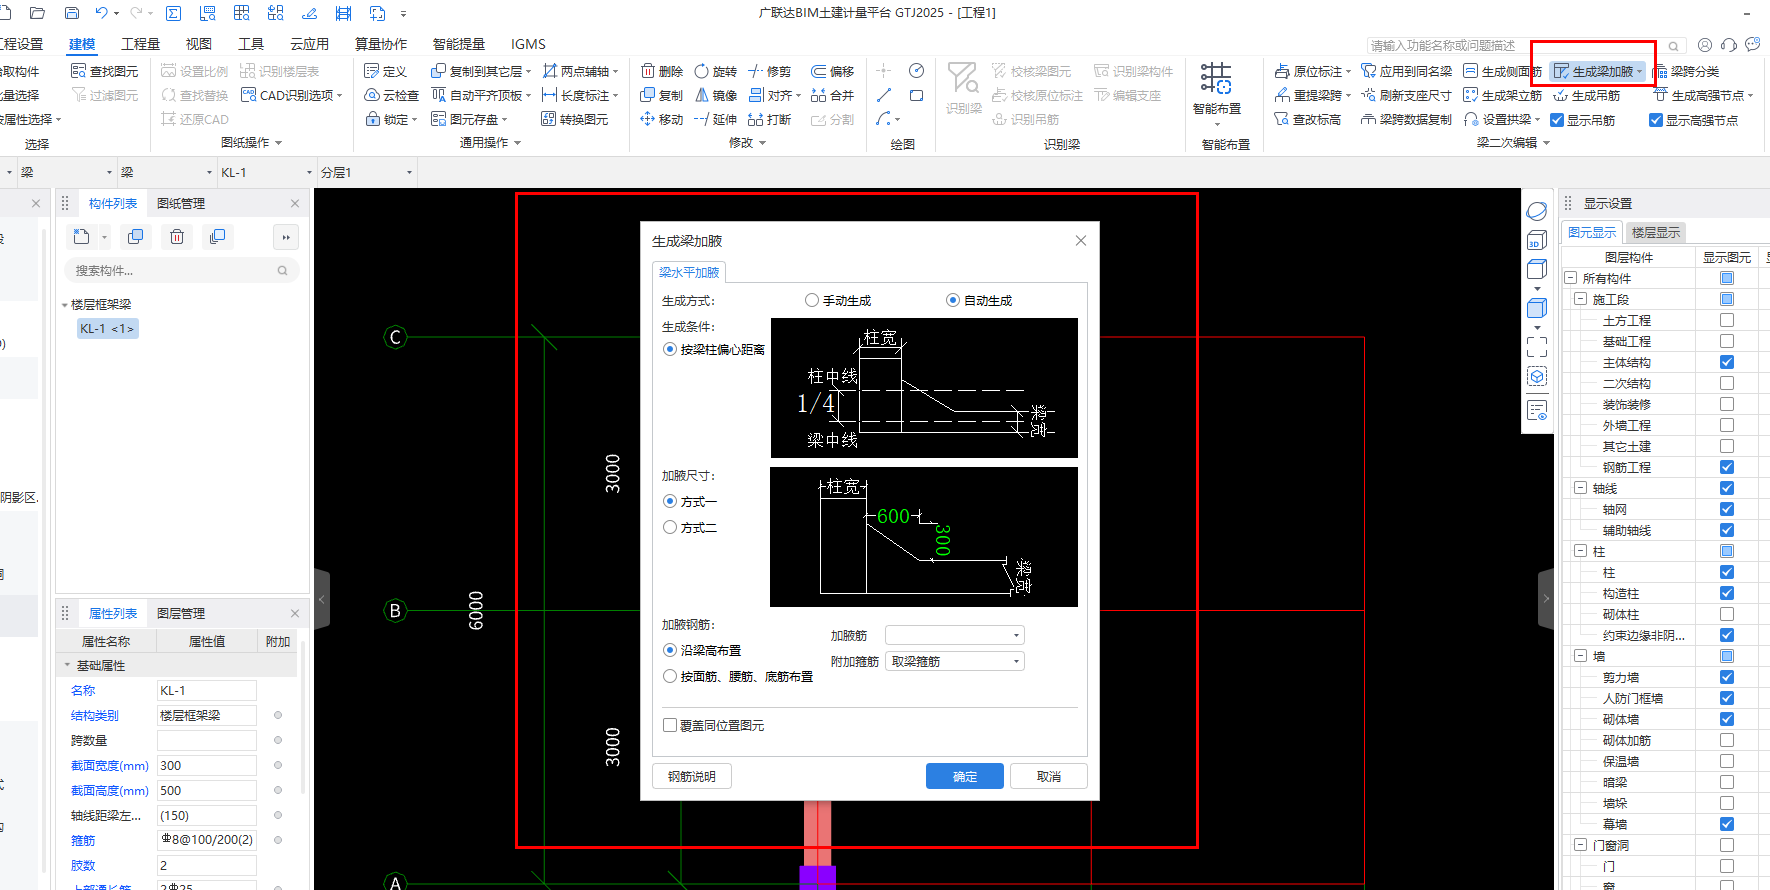Click the delete trash icon in component list

(177, 237)
